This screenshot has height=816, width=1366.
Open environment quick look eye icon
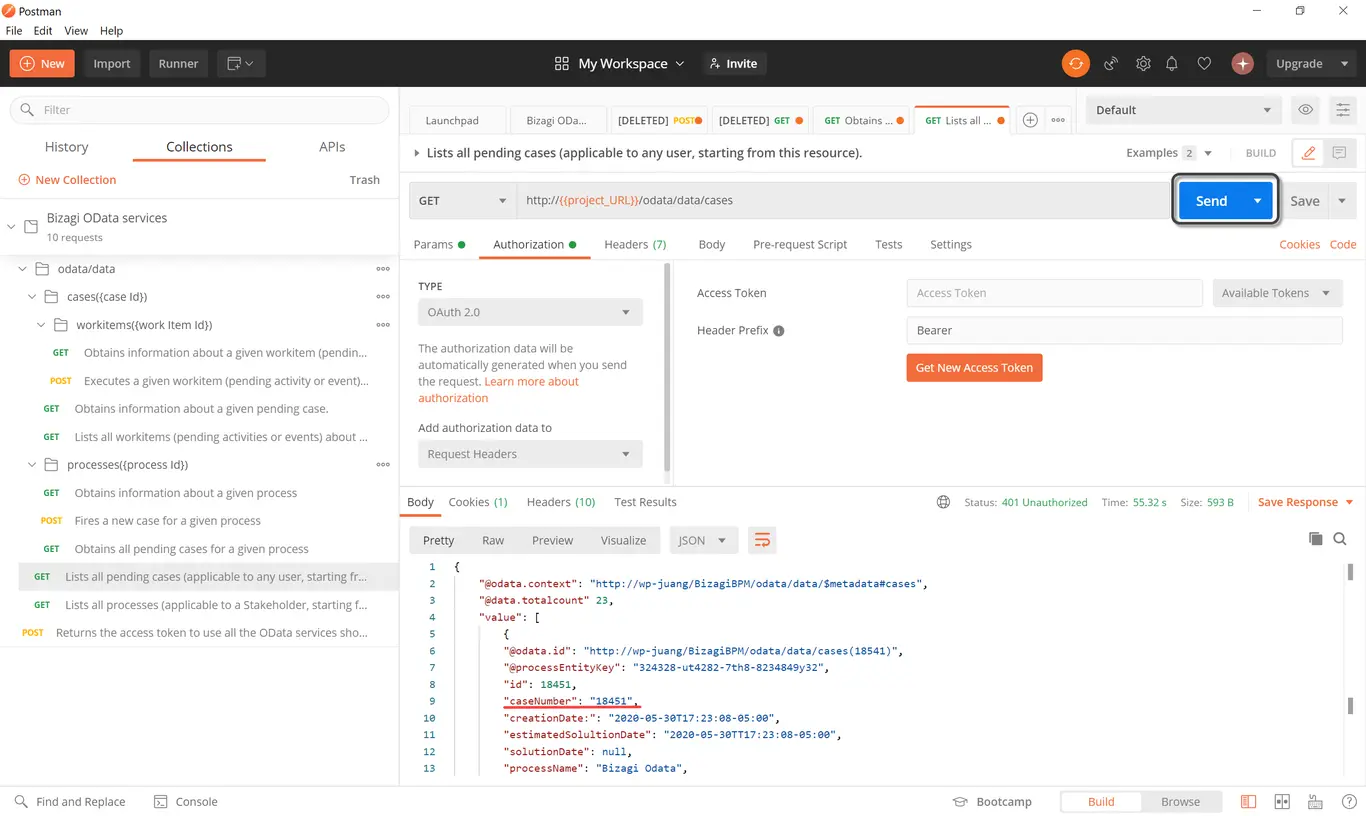tap(1305, 110)
